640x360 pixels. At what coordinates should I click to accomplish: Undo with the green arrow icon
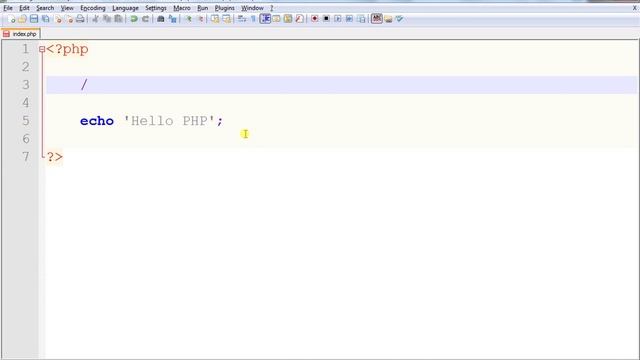pyautogui.click(x=134, y=19)
